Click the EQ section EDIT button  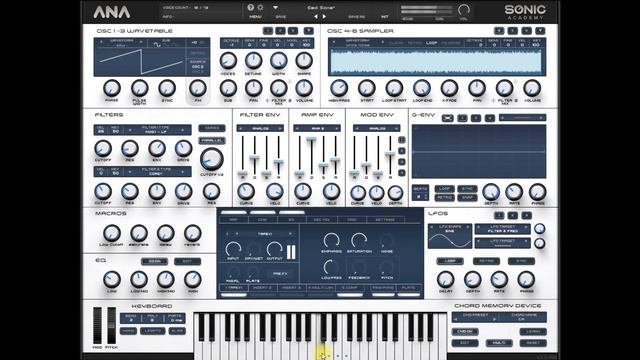tap(187, 261)
